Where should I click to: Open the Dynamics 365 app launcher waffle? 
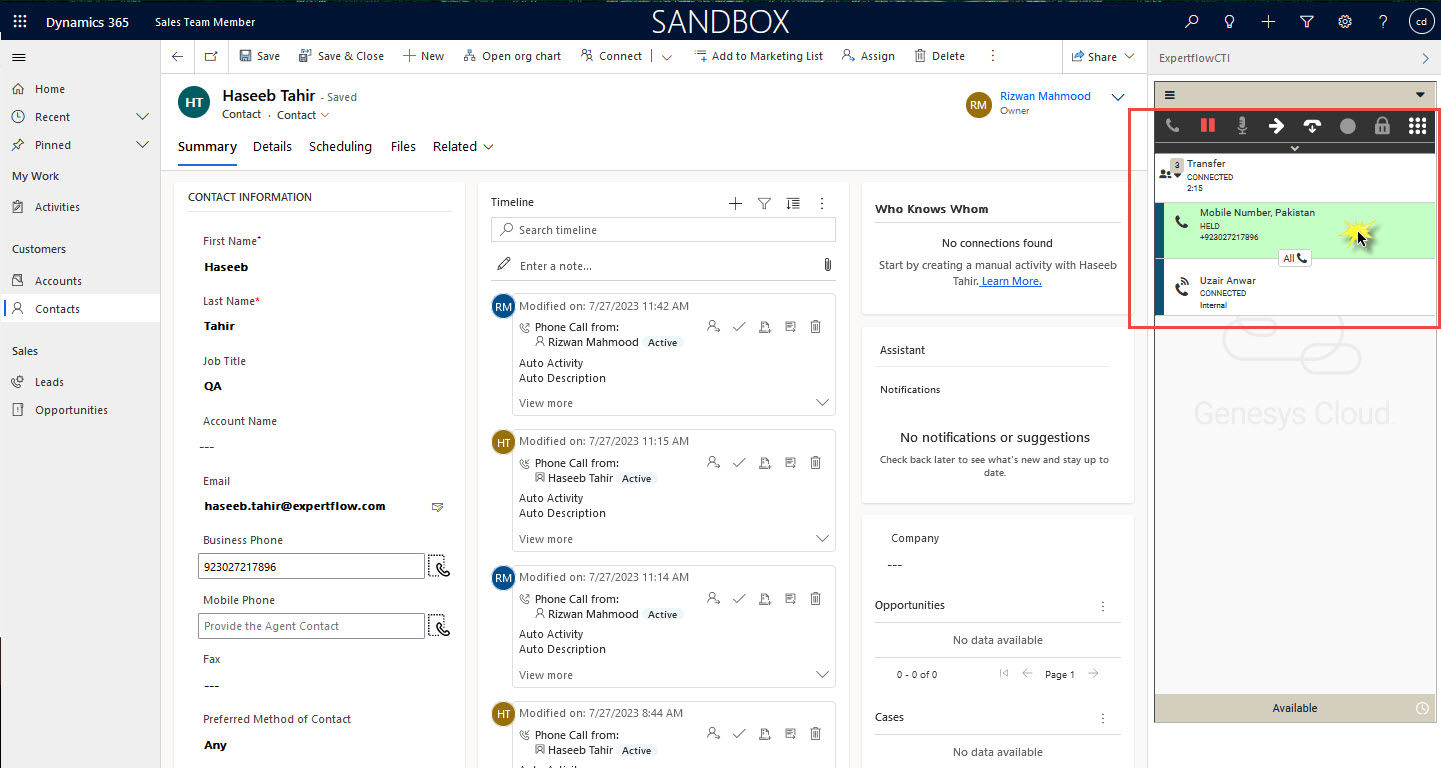(20, 21)
